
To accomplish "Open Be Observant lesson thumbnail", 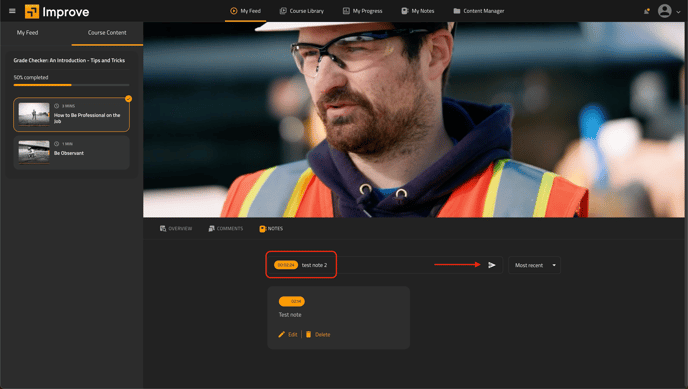I will click(x=34, y=152).
